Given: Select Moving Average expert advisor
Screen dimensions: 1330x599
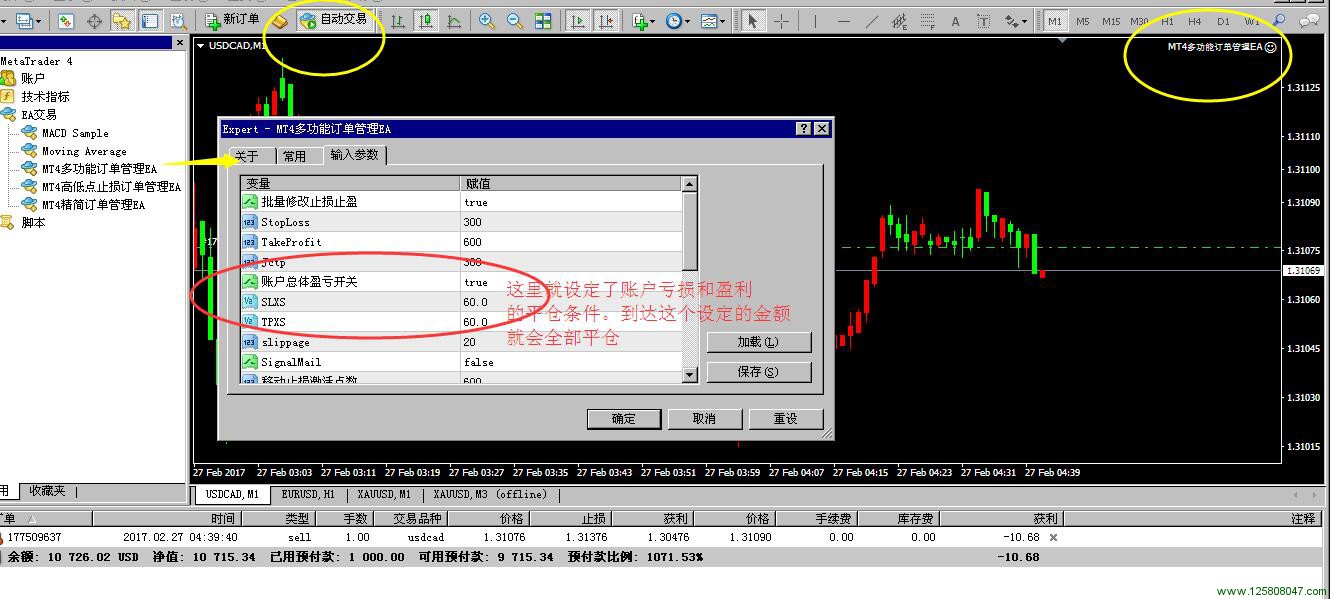Looking at the screenshot, I should tap(84, 151).
